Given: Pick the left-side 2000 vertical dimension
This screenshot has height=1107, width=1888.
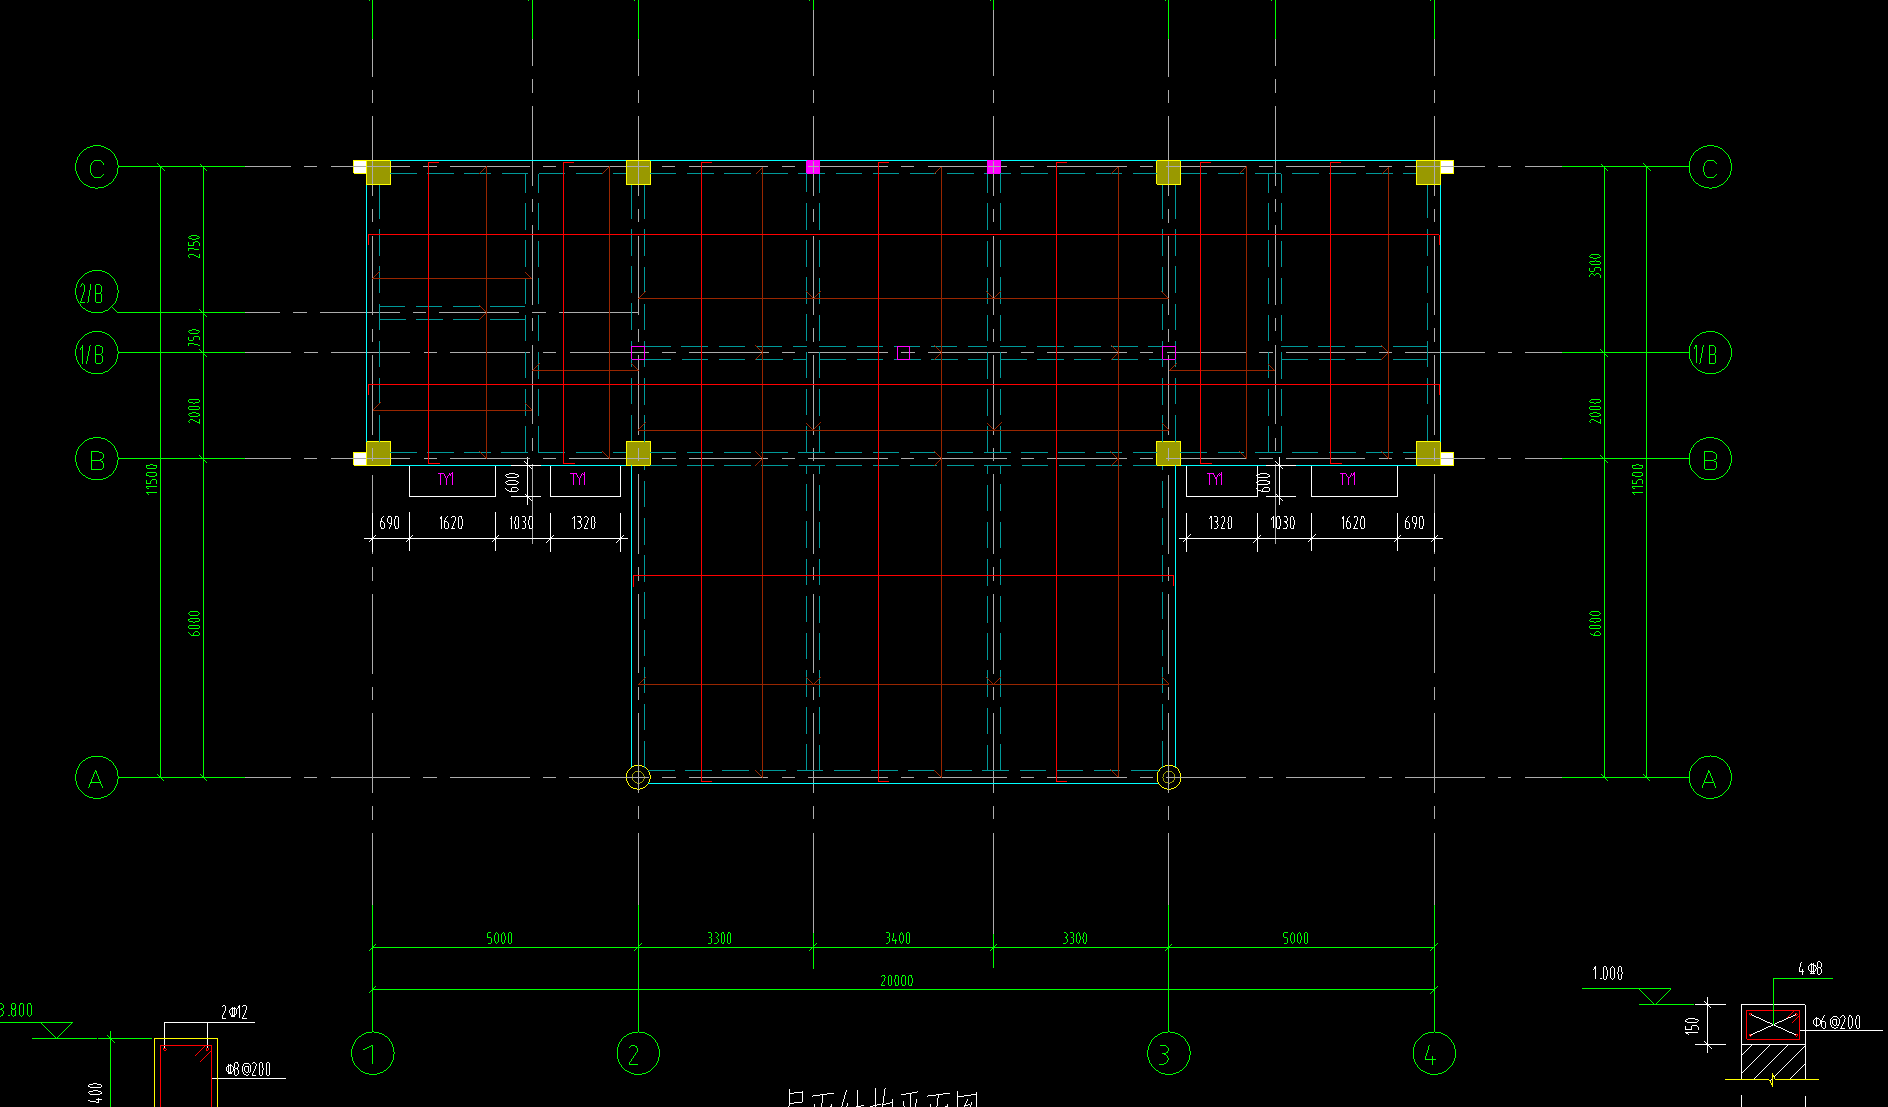Looking at the screenshot, I should click(x=194, y=411).
